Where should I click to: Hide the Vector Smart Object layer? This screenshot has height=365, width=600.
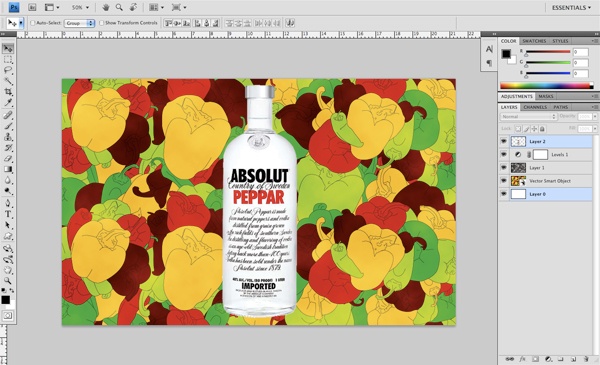(x=504, y=181)
